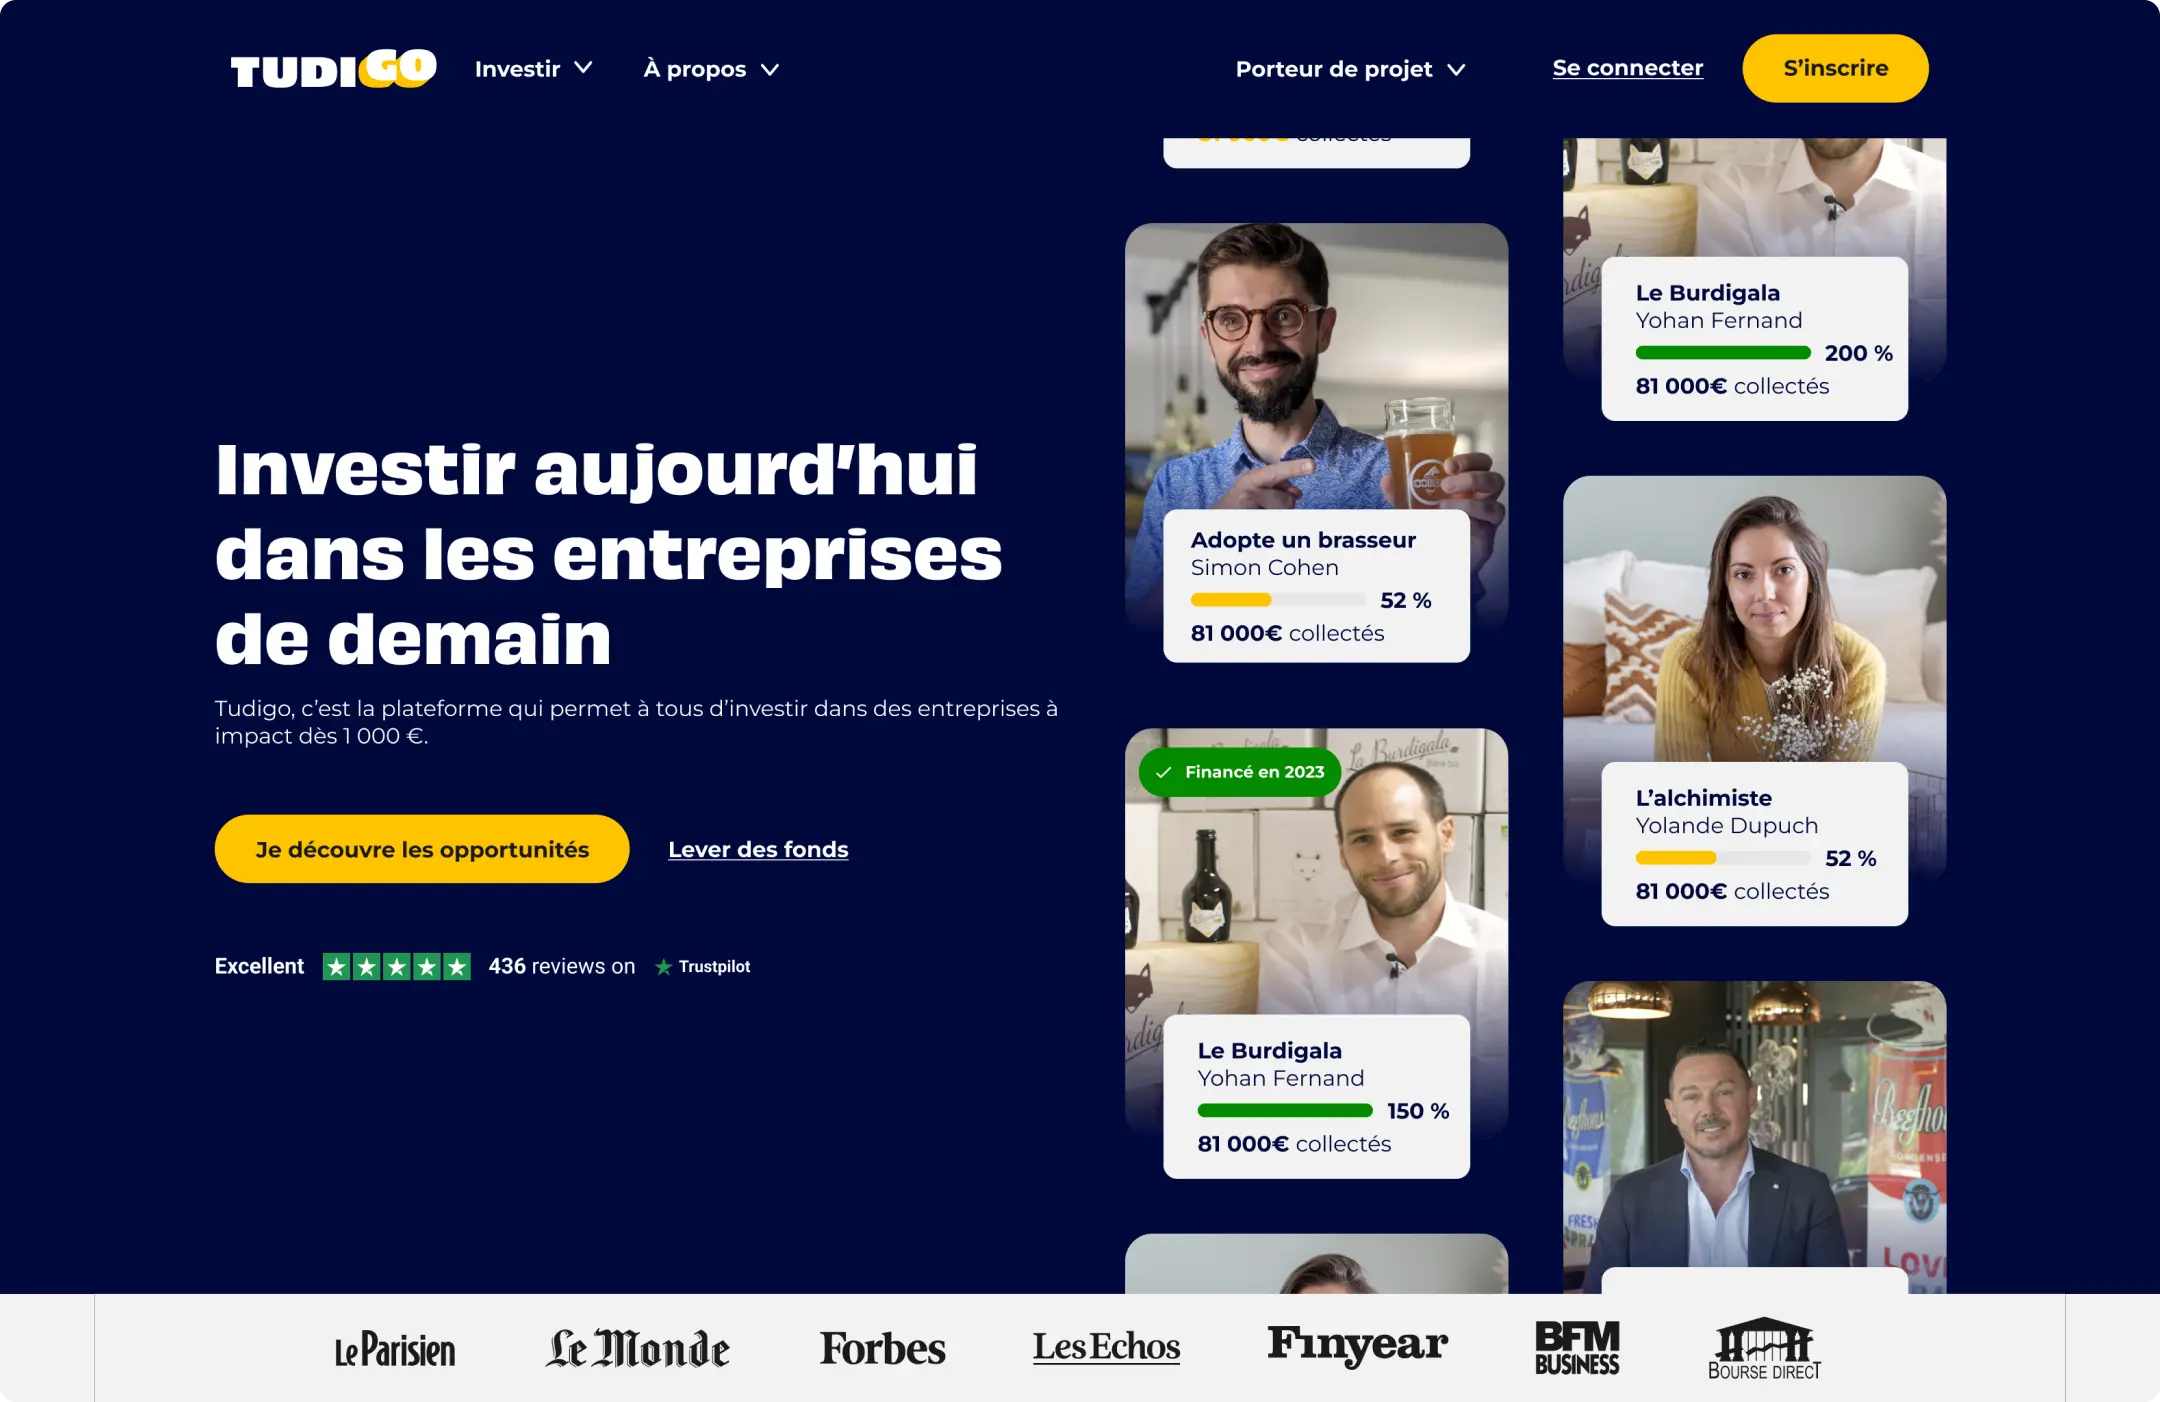
Task: Follow the Lever des fonds link
Action: coord(758,849)
